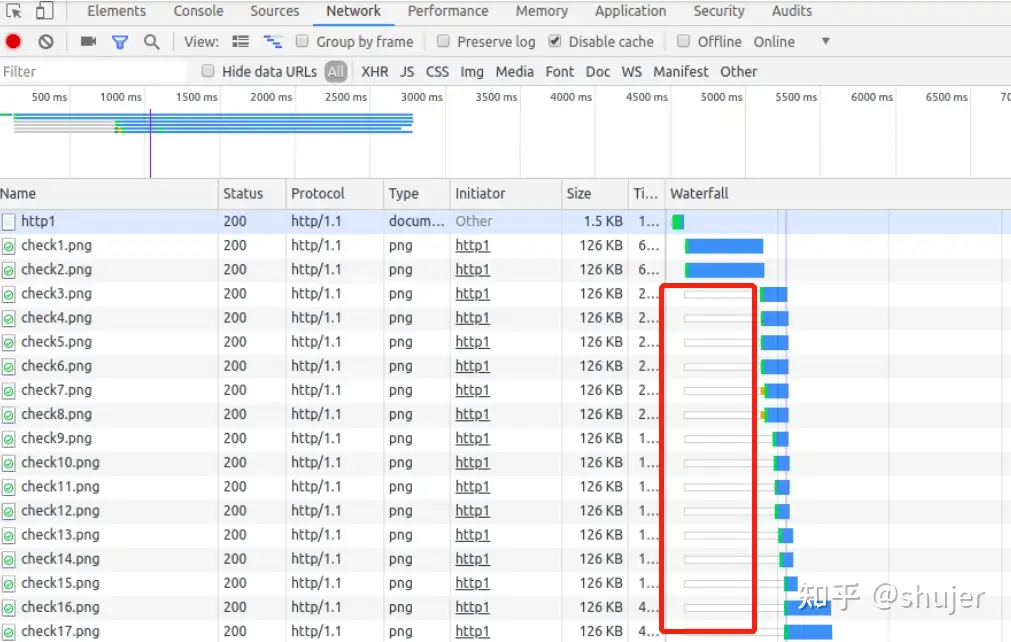
Task: Switch to large request rows view icon
Action: point(240,42)
